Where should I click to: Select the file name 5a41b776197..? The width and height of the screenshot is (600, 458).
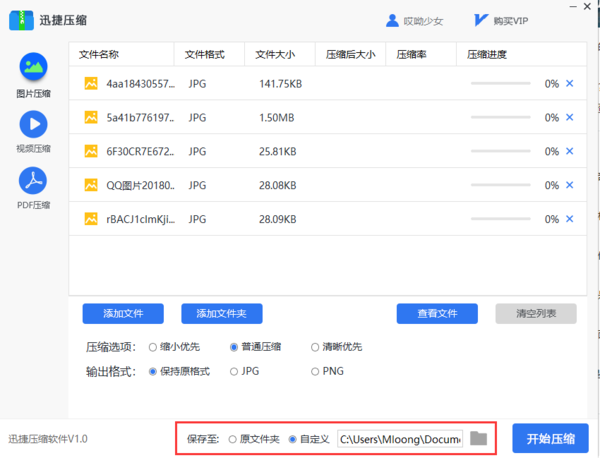140,117
